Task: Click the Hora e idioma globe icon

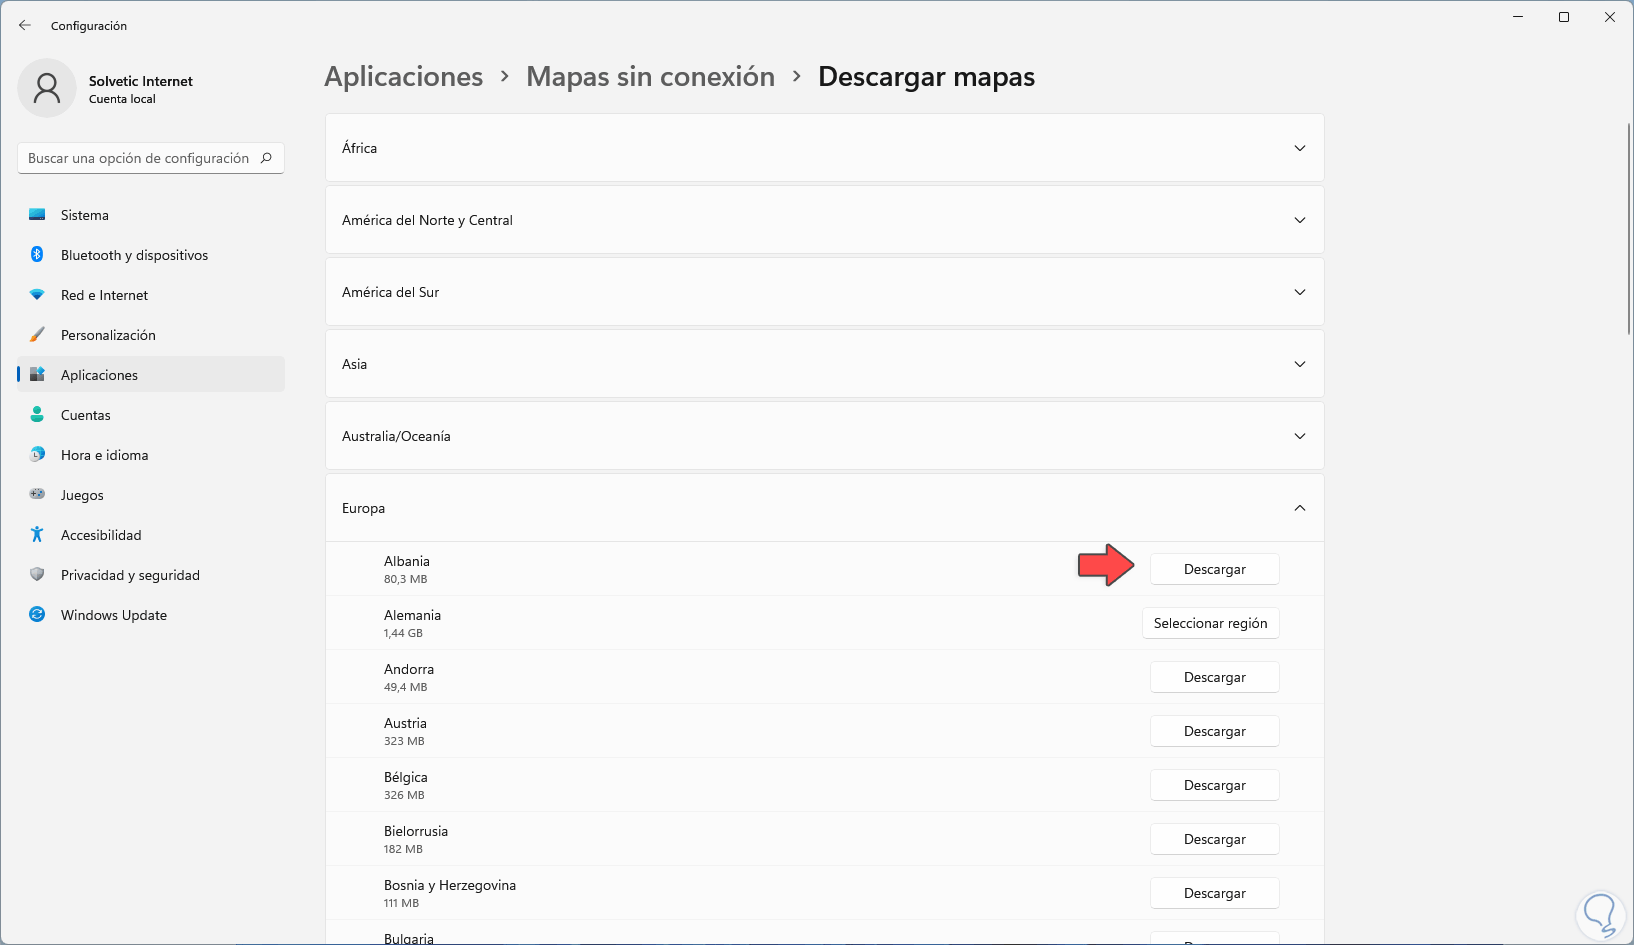Action: coord(37,455)
